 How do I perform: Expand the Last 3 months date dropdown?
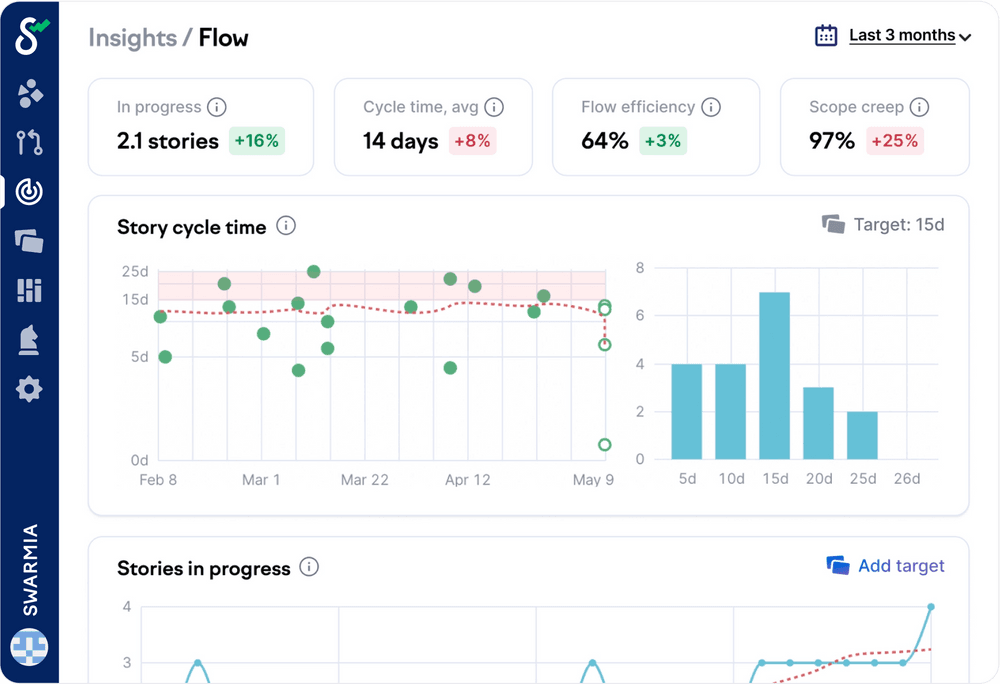[x=909, y=36]
